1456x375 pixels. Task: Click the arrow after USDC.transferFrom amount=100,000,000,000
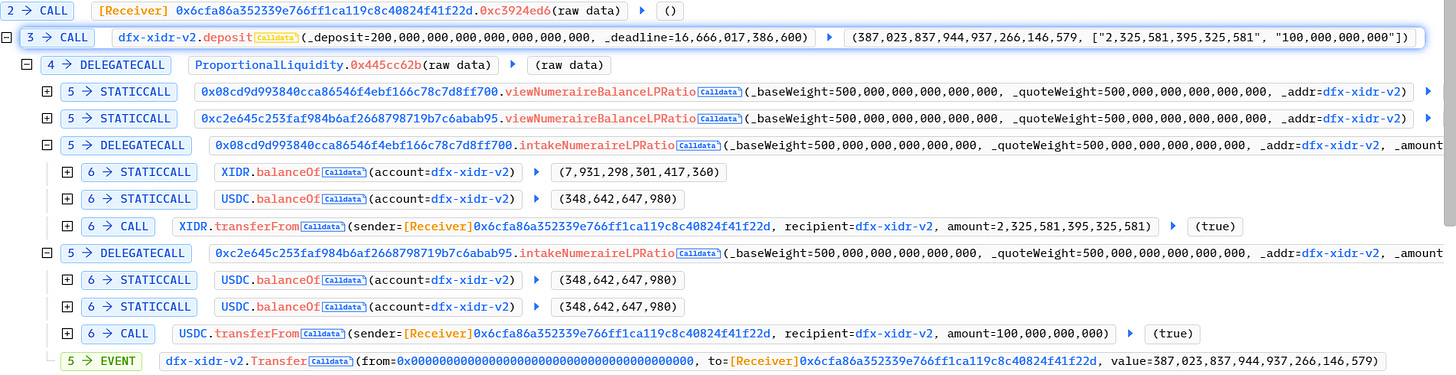[1130, 333]
